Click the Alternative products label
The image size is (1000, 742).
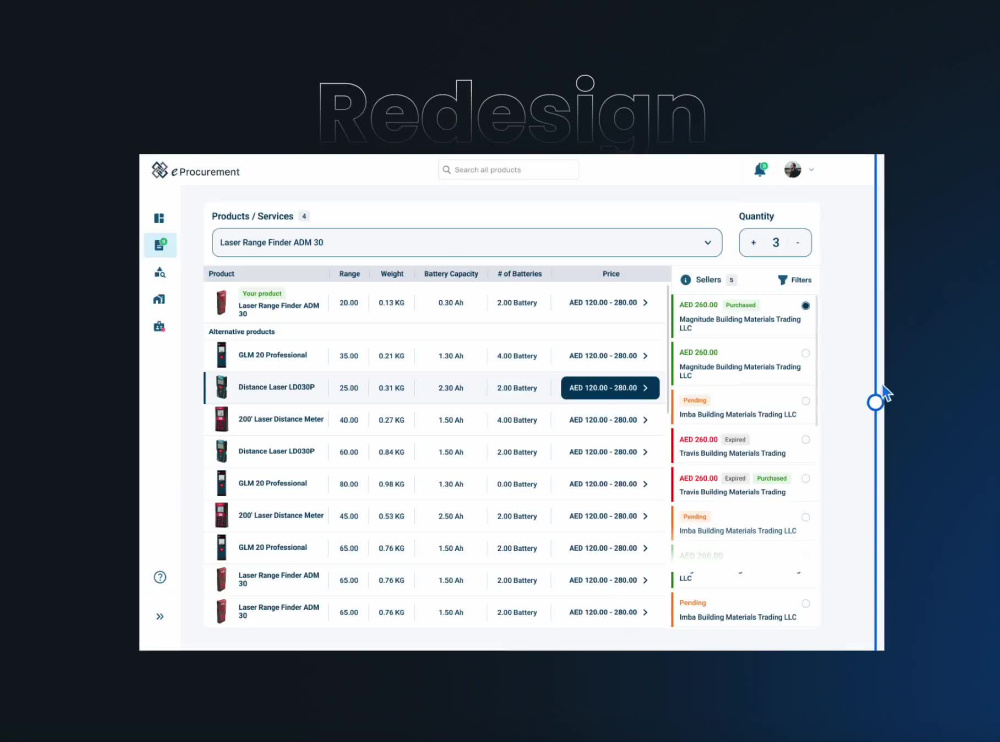pyautogui.click(x=242, y=332)
